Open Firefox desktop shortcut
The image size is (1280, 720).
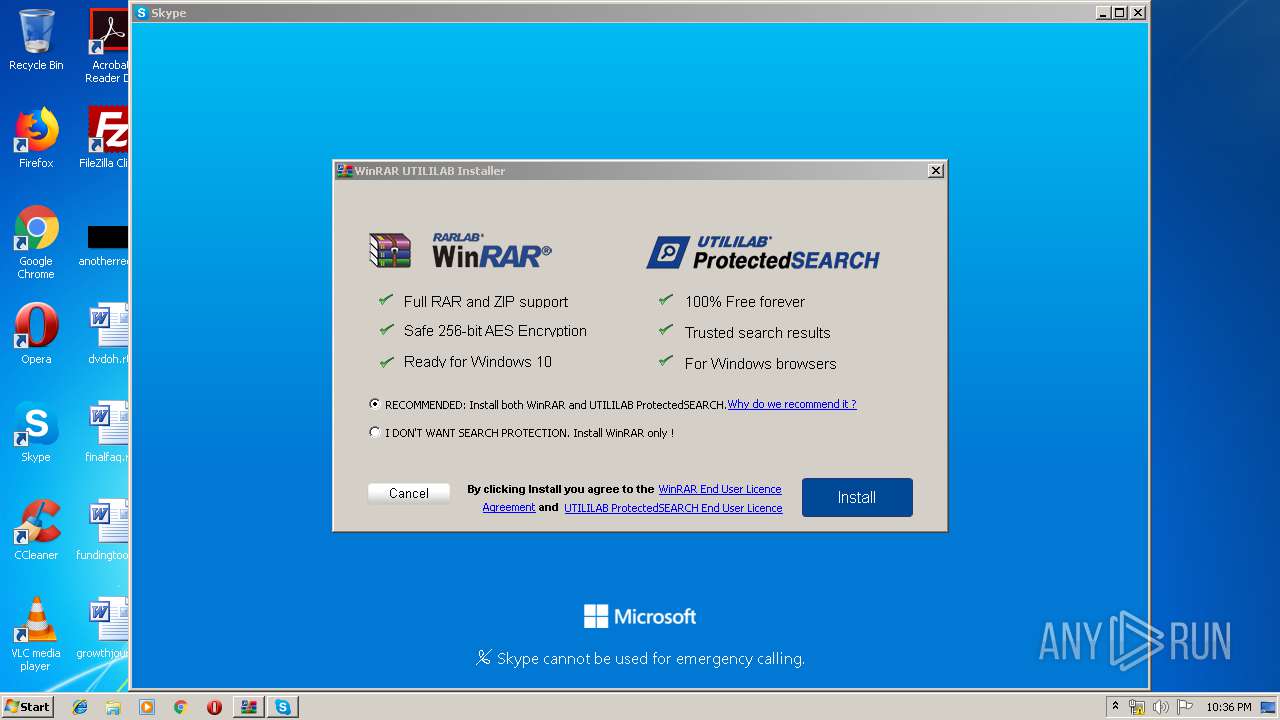(36, 138)
